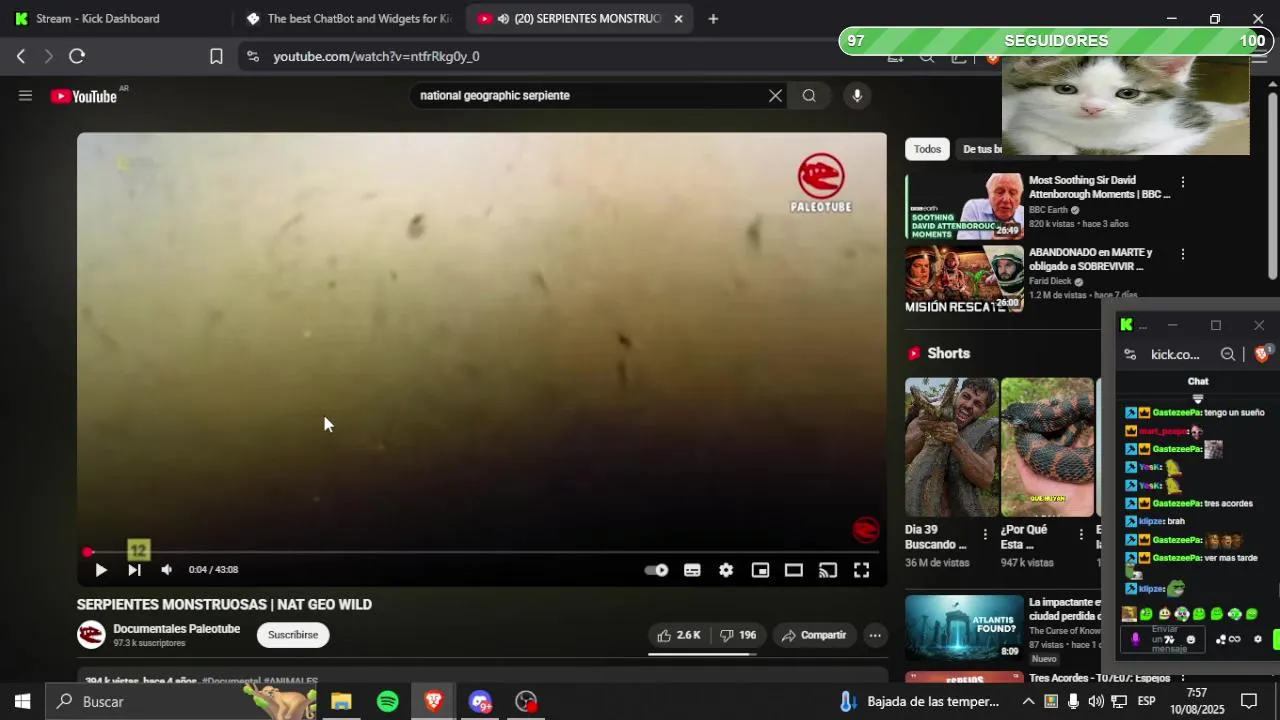Screen dimensions: 1280x720
Task: Click the Compartir share button
Action: [x=814, y=635]
